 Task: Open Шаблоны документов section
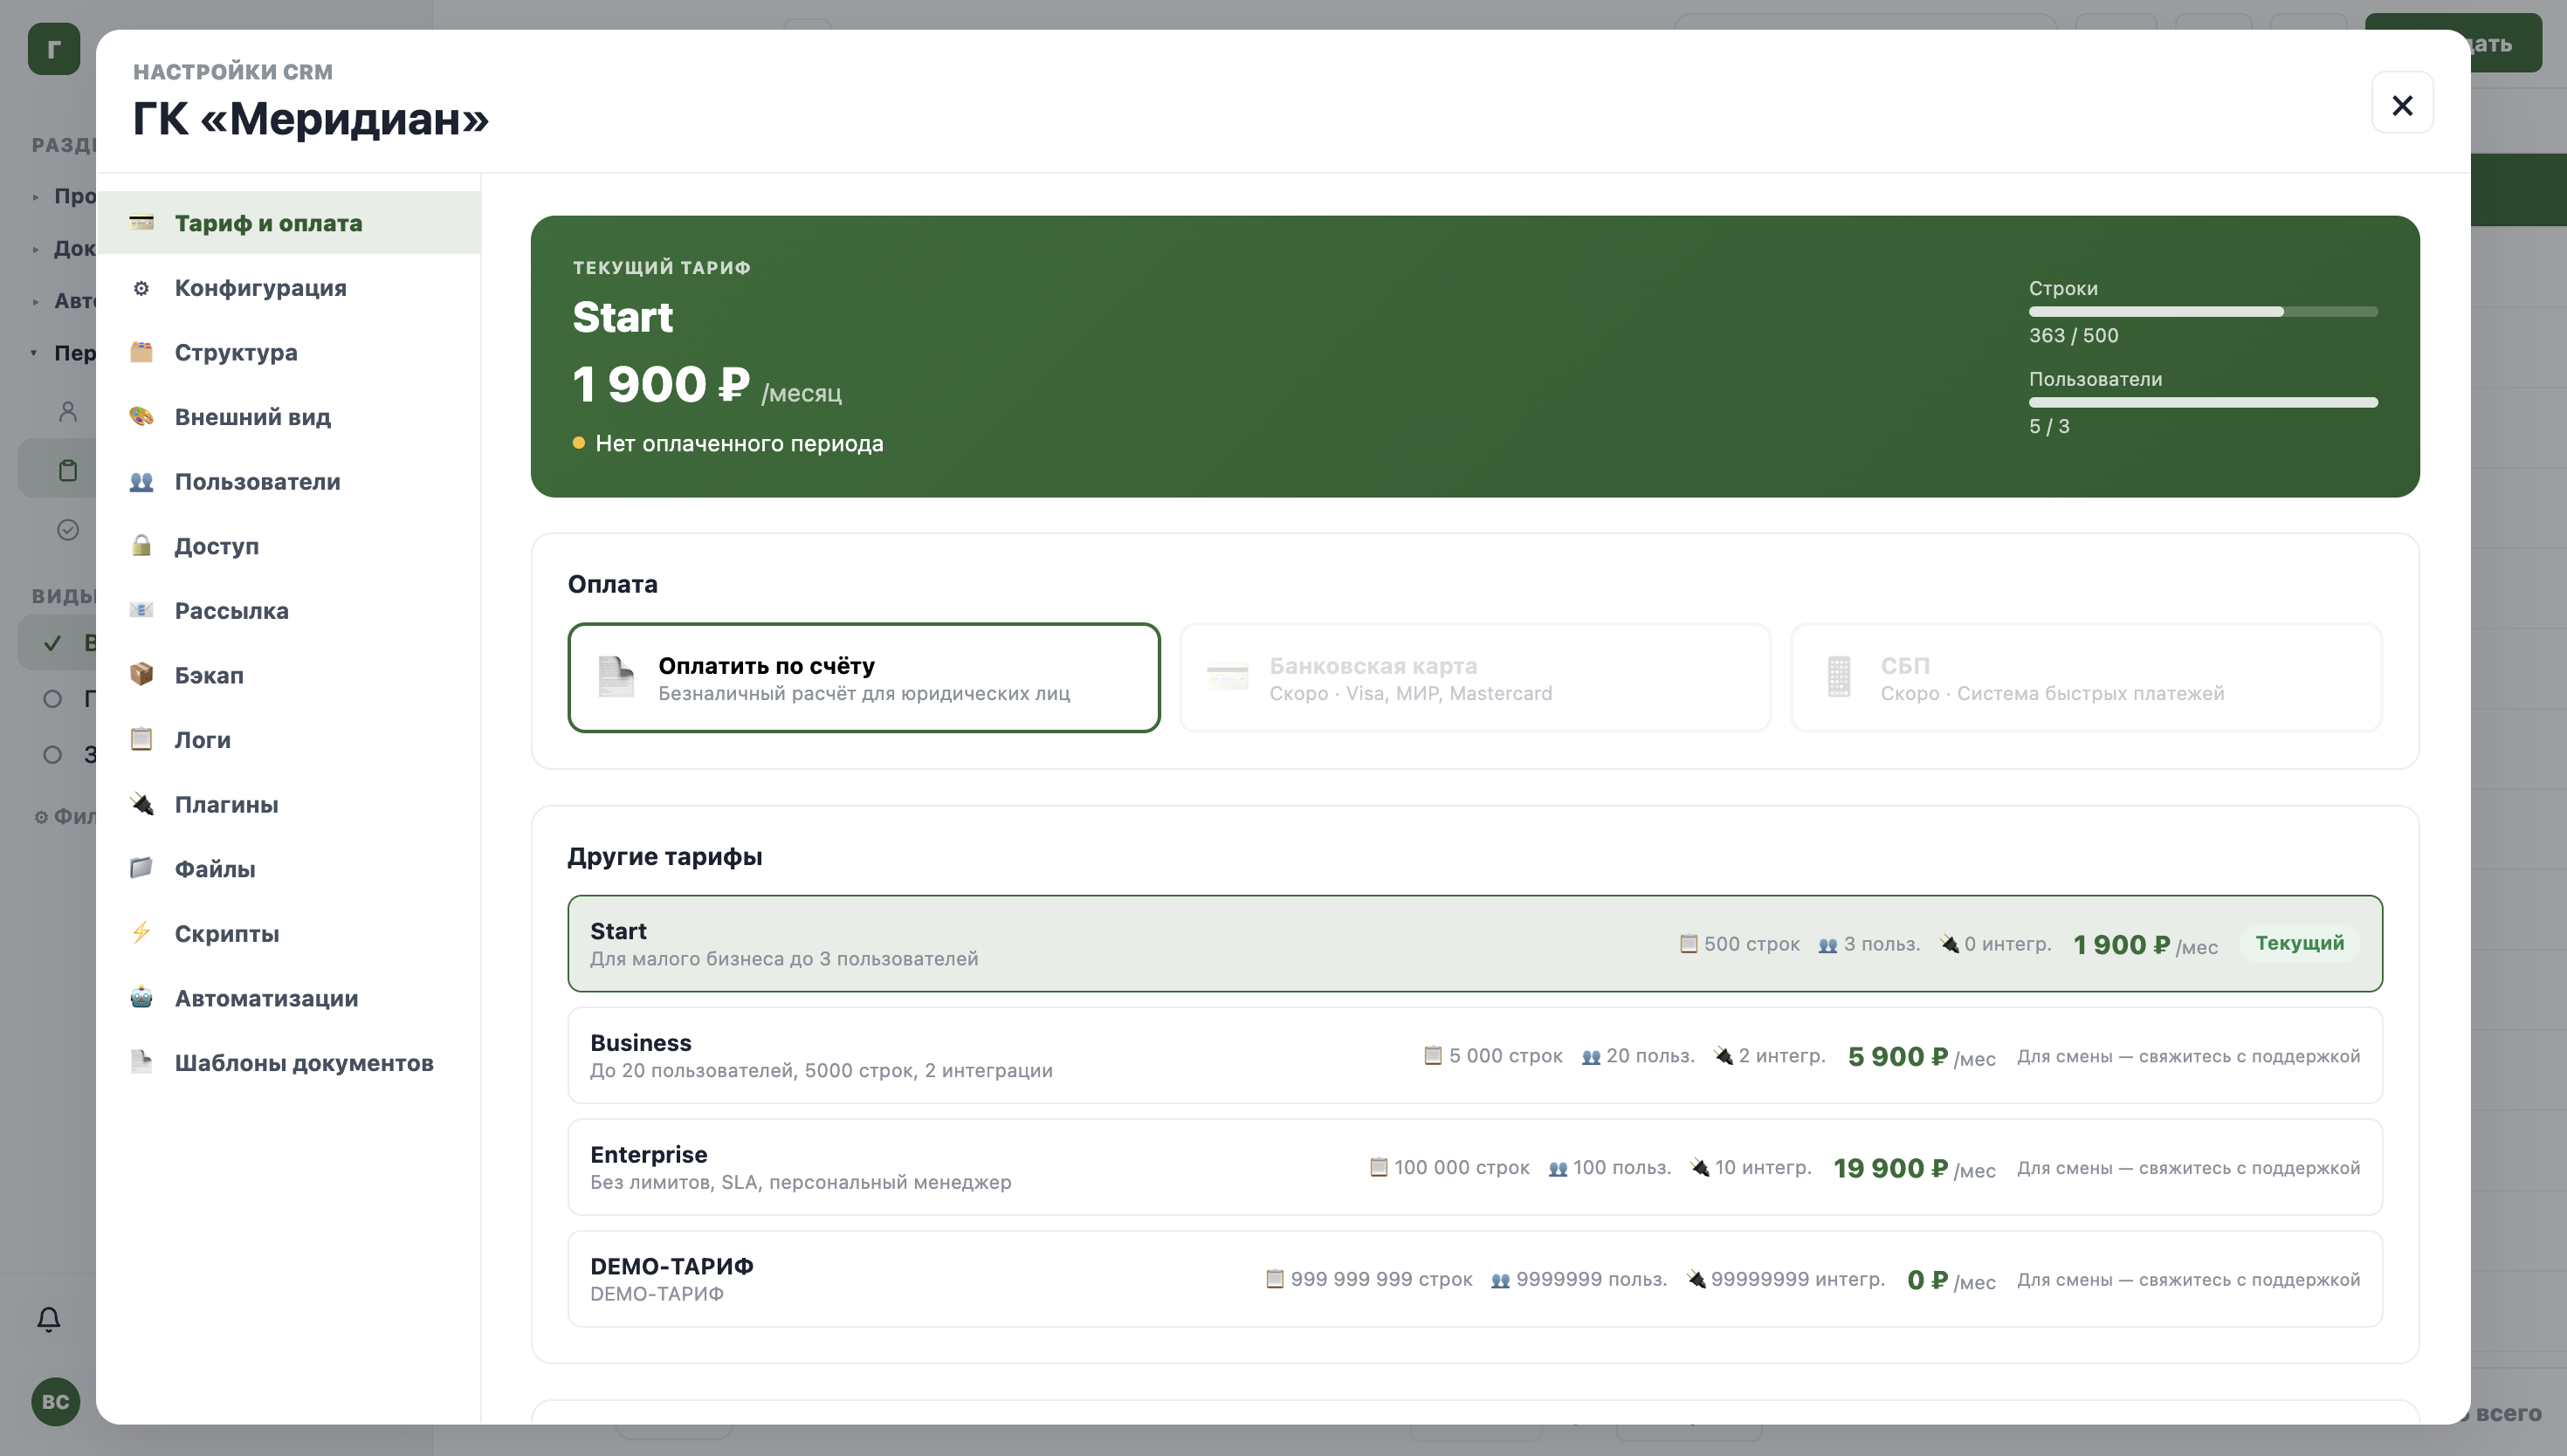click(289, 1062)
